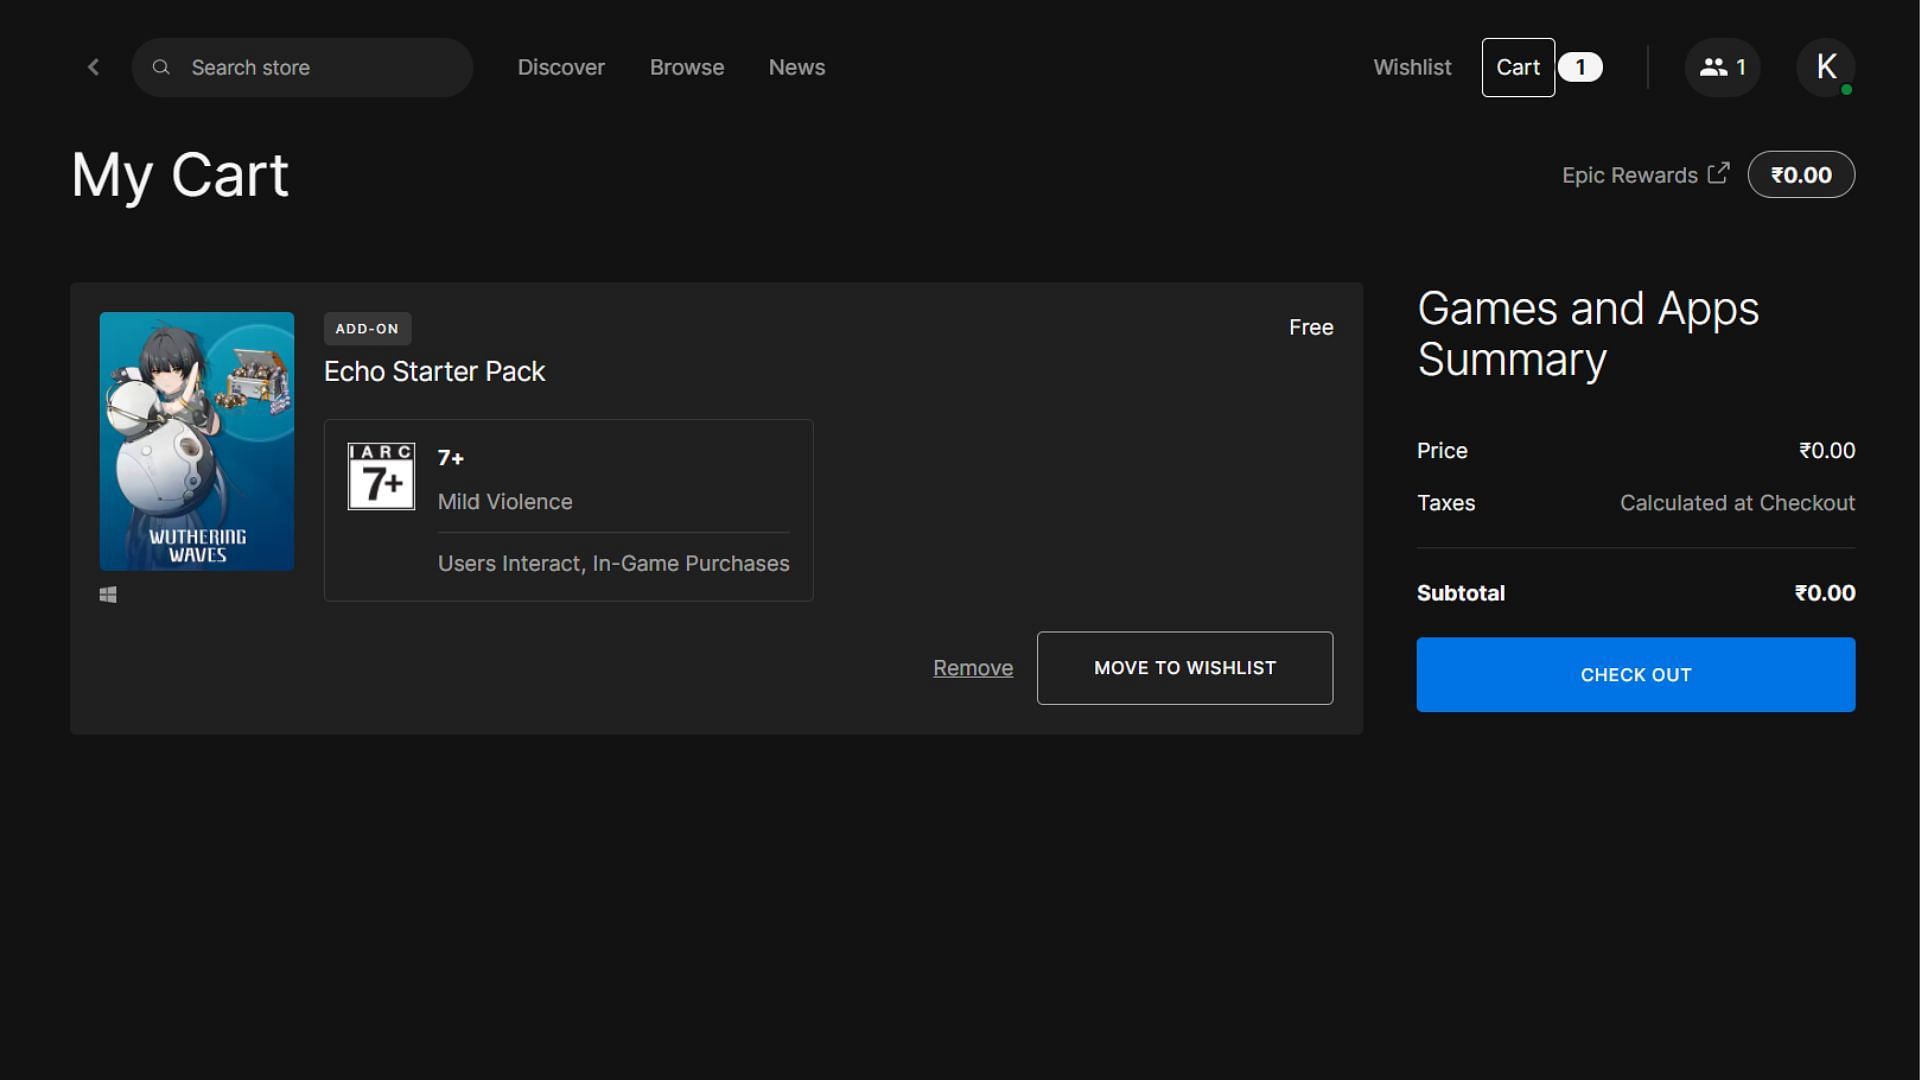Focus the Search store field
The image size is (1920, 1080).
[302, 67]
